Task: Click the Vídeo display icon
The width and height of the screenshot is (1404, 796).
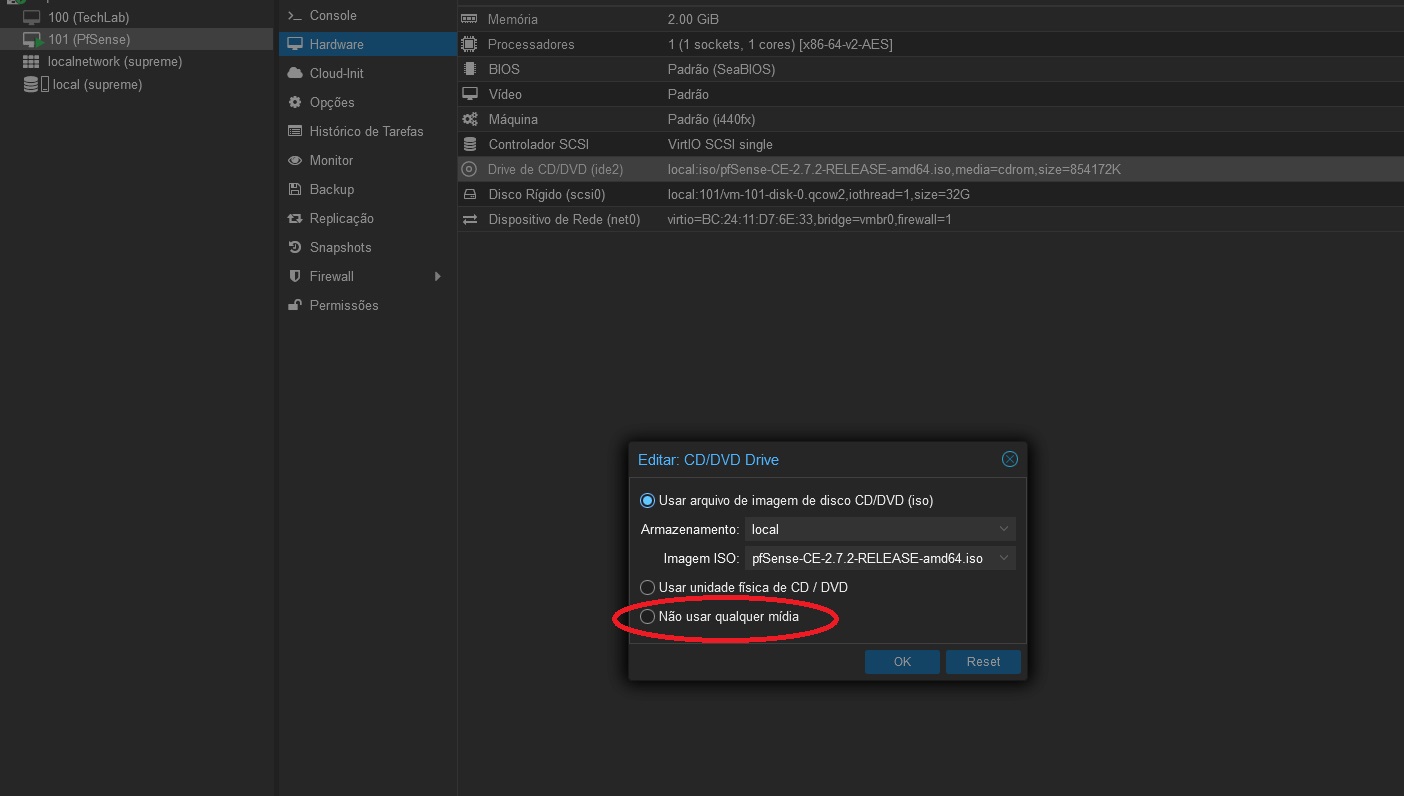Action: click(469, 94)
